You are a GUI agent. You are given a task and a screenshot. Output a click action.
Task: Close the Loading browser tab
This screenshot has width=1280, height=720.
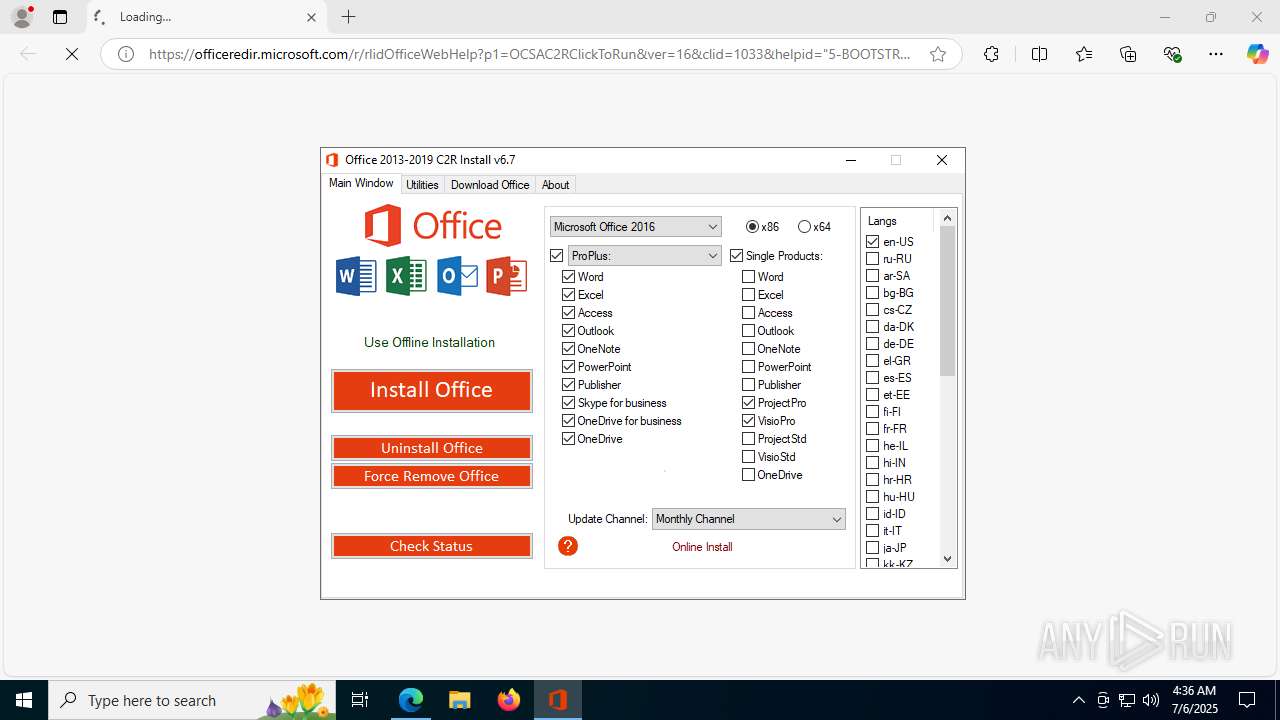[x=311, y=17]
